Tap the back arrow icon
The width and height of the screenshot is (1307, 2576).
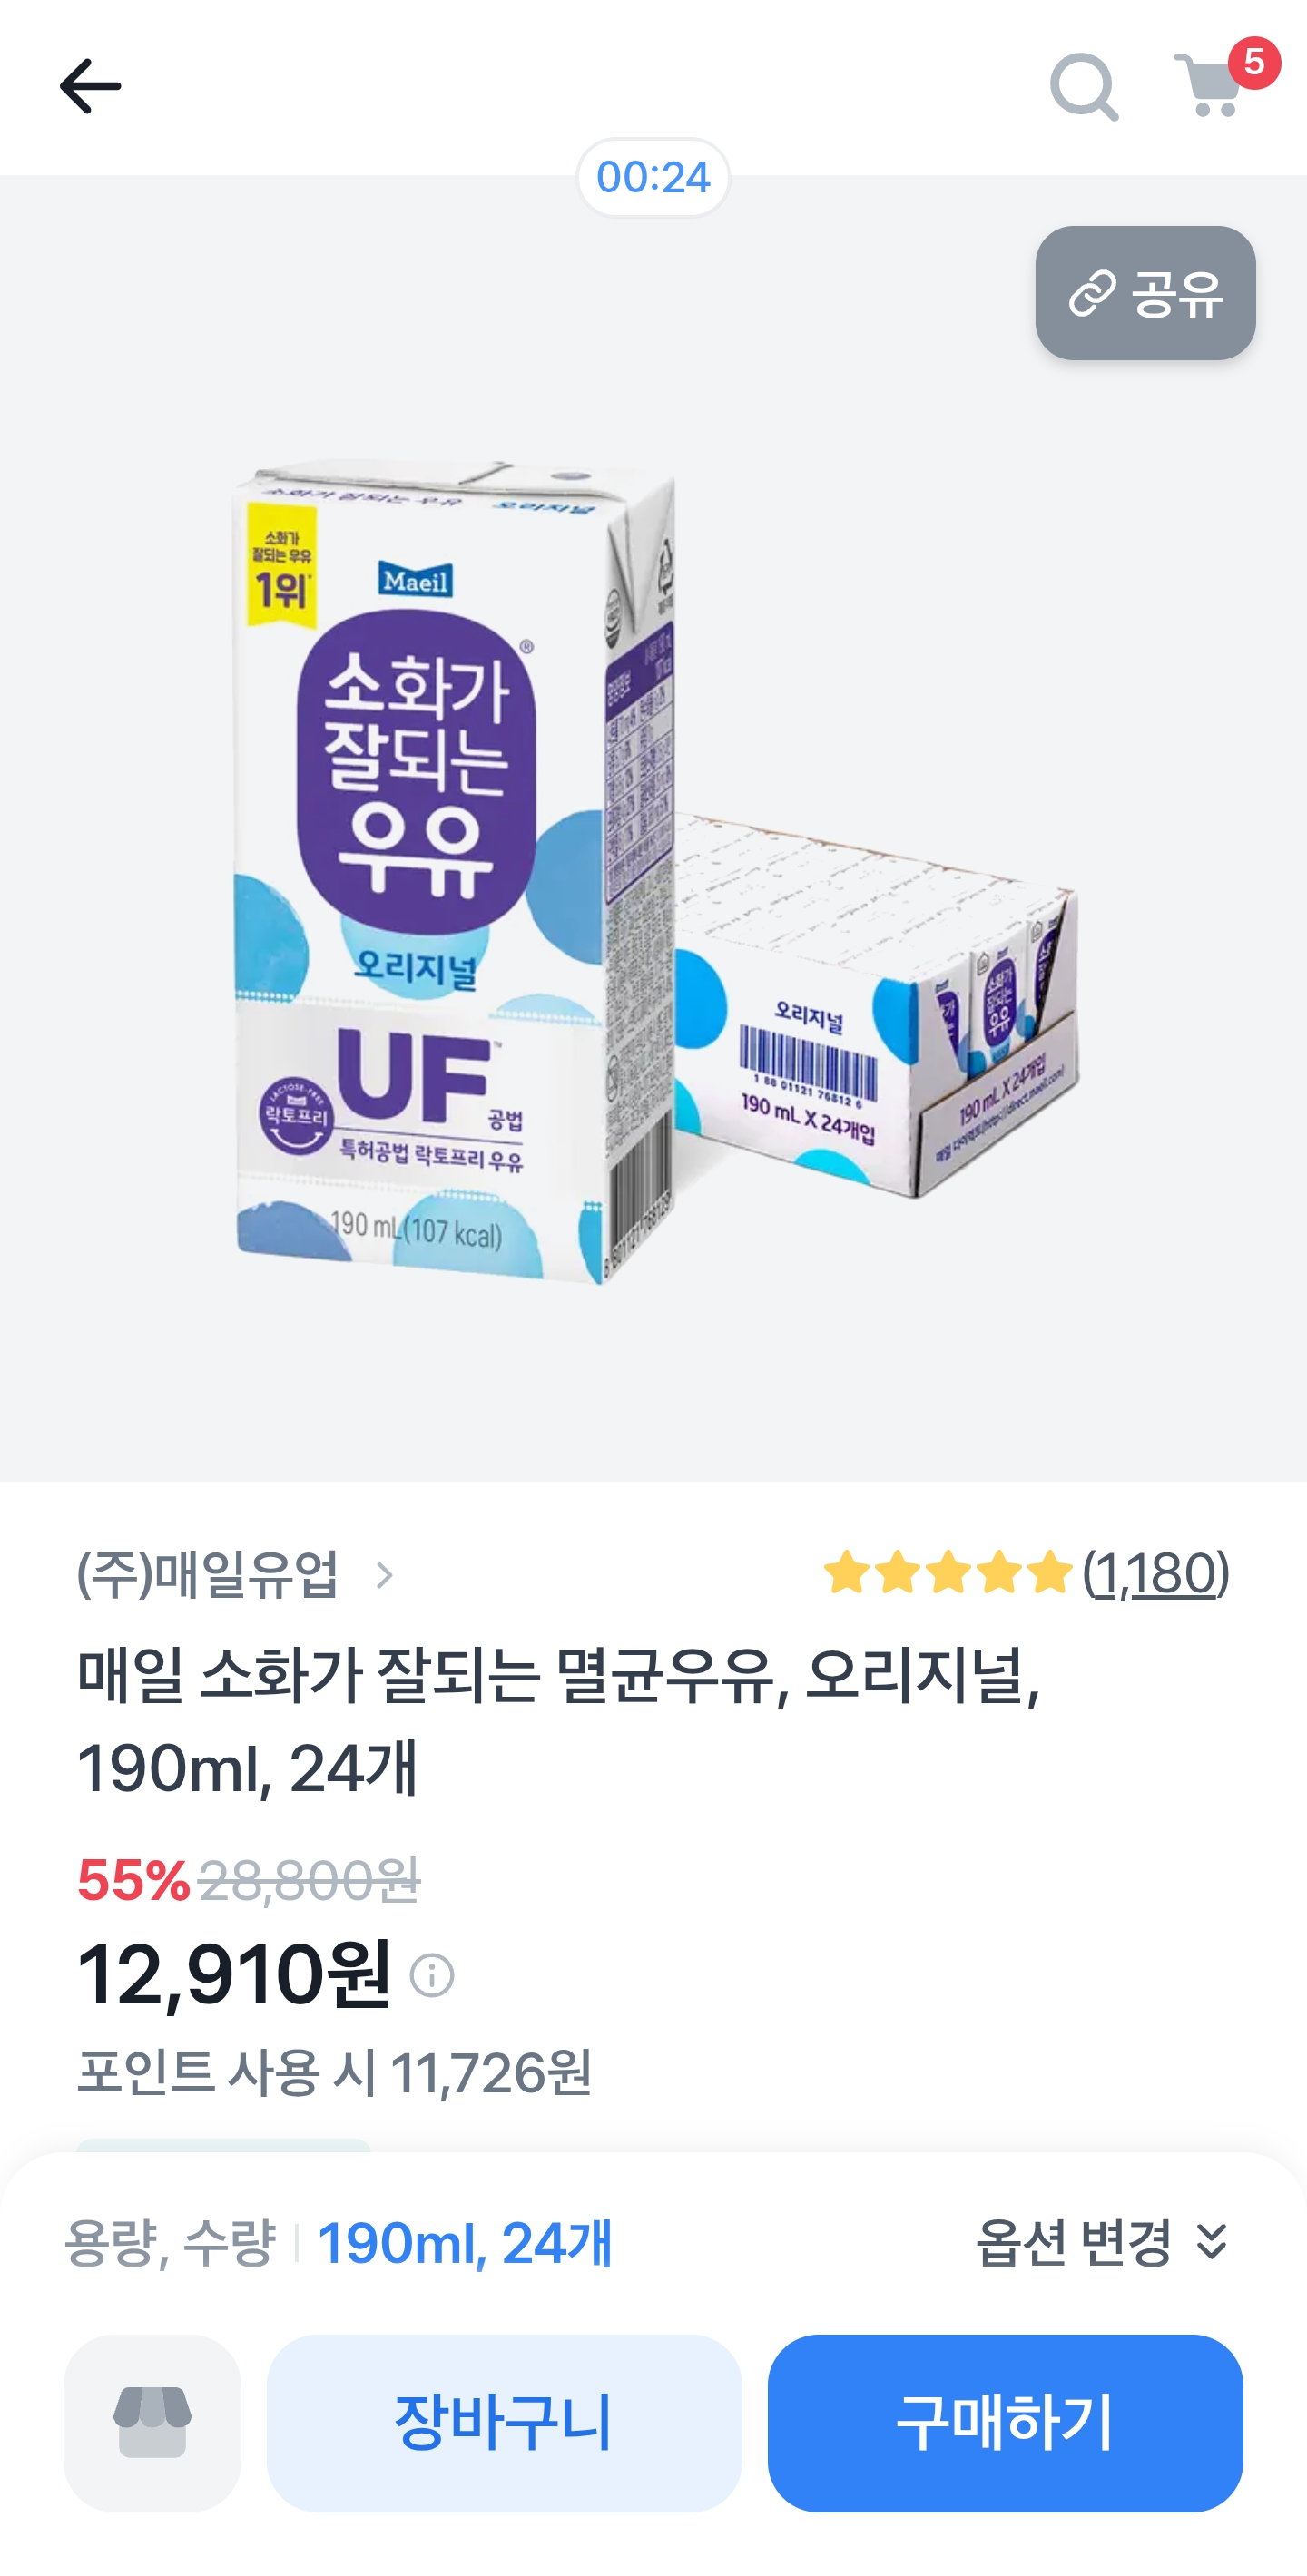(90, 87)
